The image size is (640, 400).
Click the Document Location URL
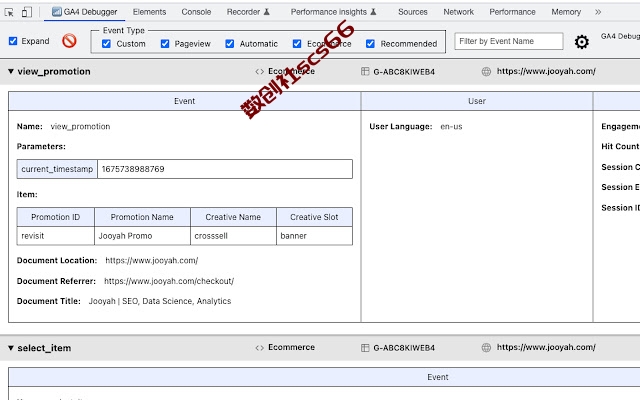pos(152,260)
